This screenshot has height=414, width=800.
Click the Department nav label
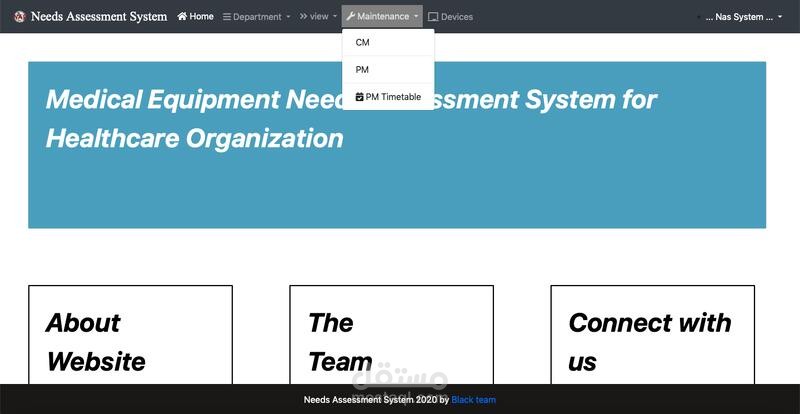coord(257,17)
